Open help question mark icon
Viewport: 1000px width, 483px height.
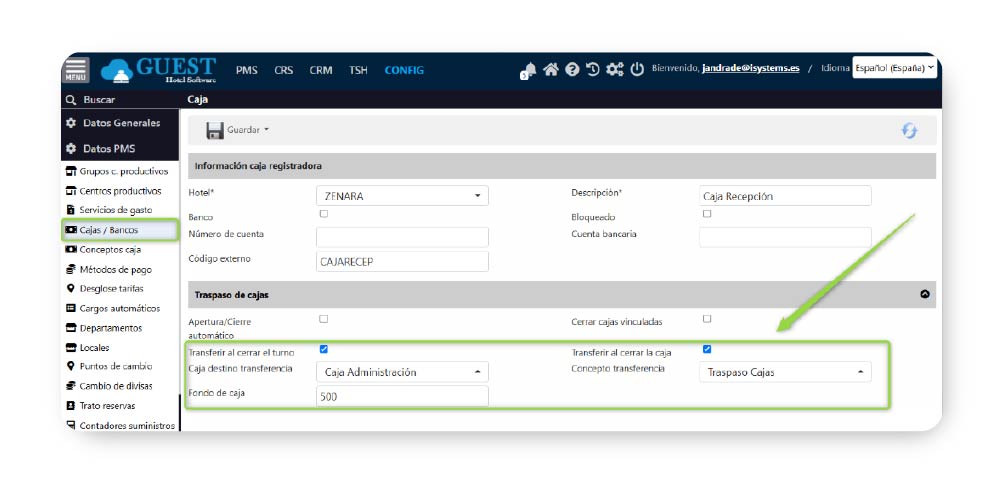click(572, 70)
